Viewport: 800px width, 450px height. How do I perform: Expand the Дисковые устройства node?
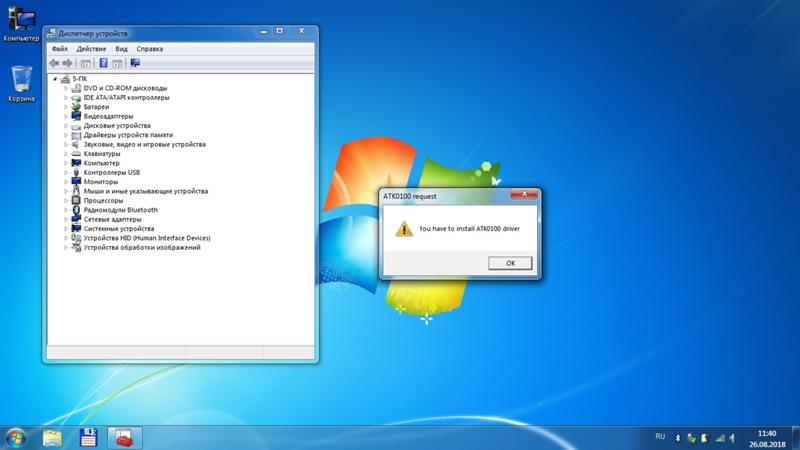(65, 126)
